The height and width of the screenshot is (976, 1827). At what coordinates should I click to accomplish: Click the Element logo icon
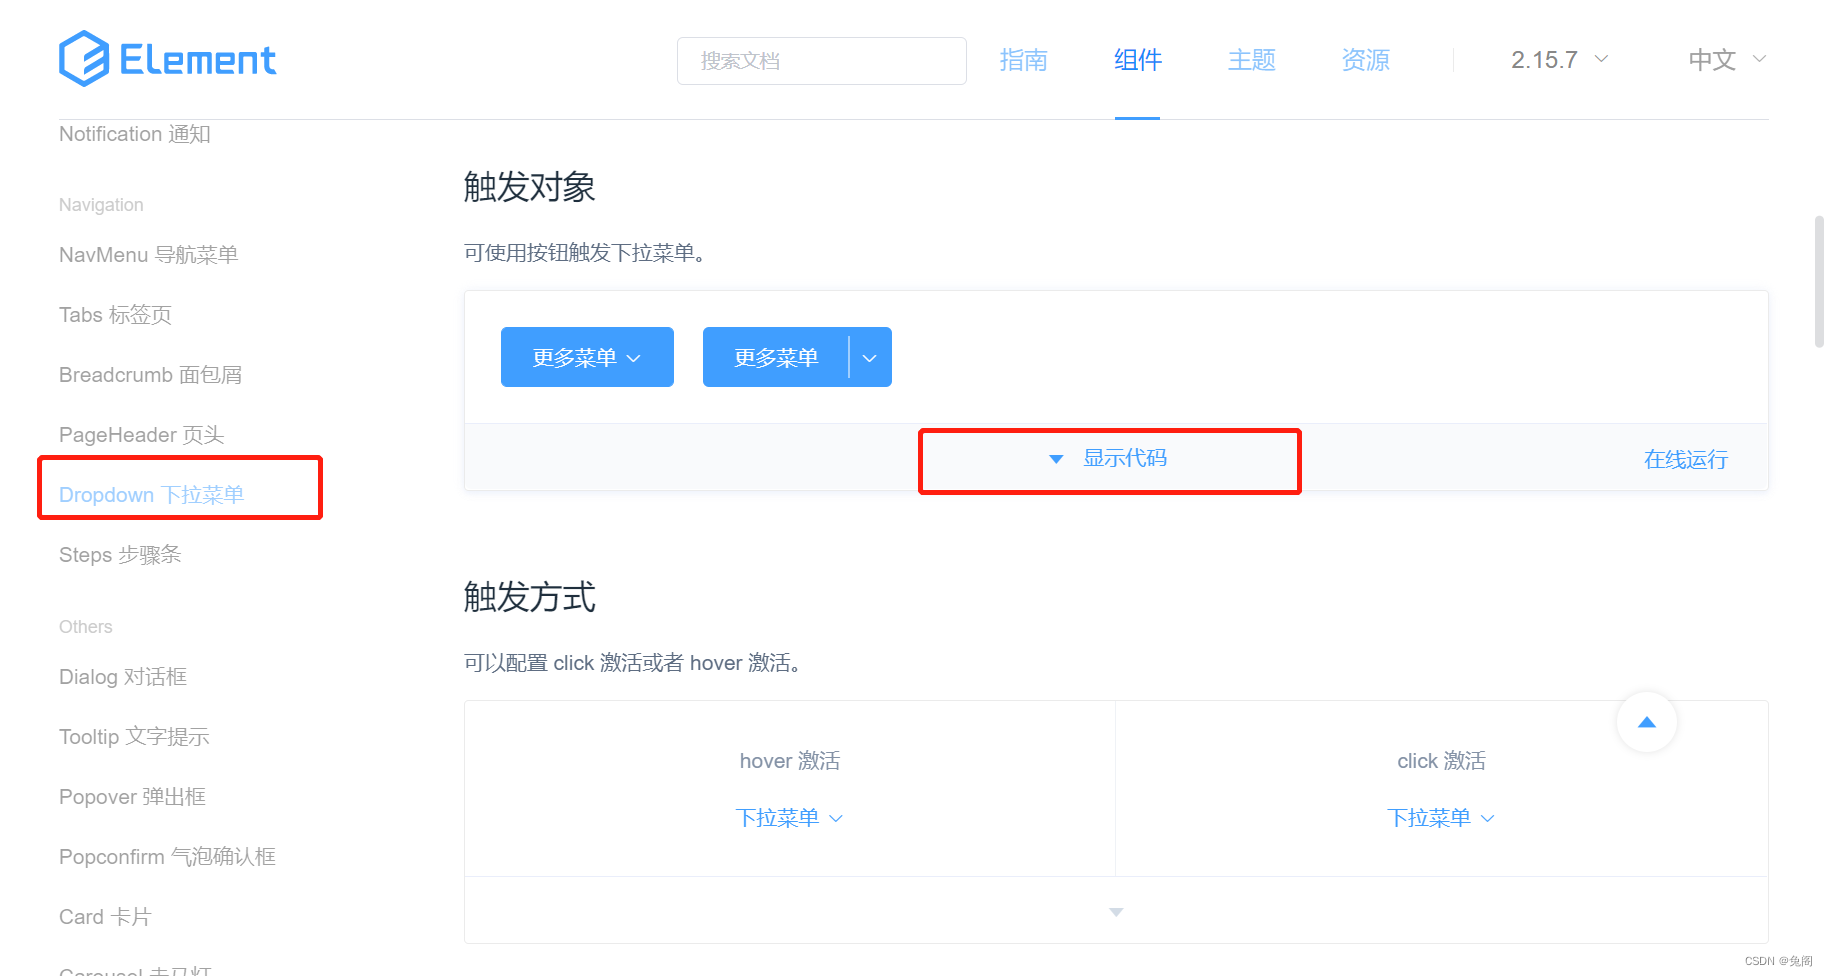[83, 58]
